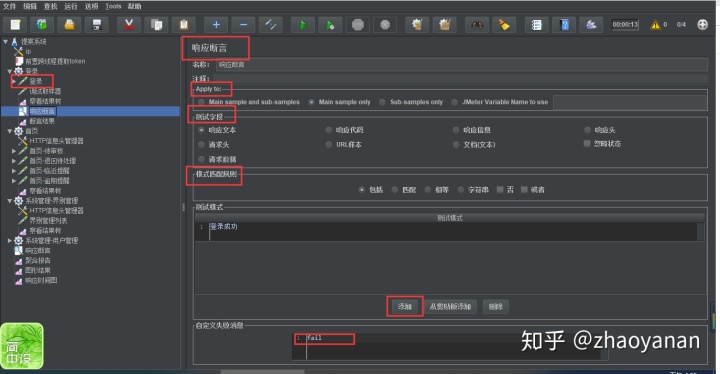Select Sub-samples only radio
This screenshot has width=720, height=374.
(x=382, y=102)
